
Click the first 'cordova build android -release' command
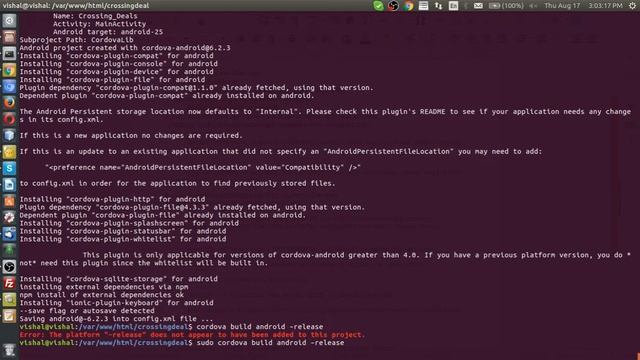[x=260, y=327]
